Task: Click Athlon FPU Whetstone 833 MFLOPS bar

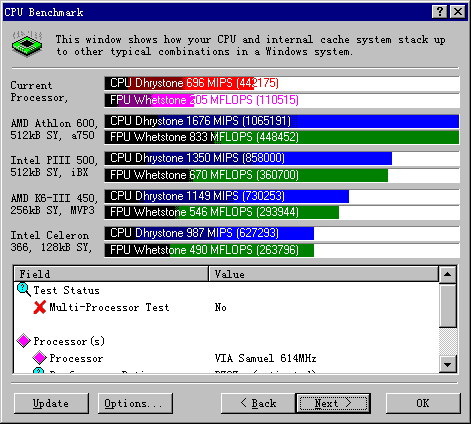Action: click(x=282, y=137)
